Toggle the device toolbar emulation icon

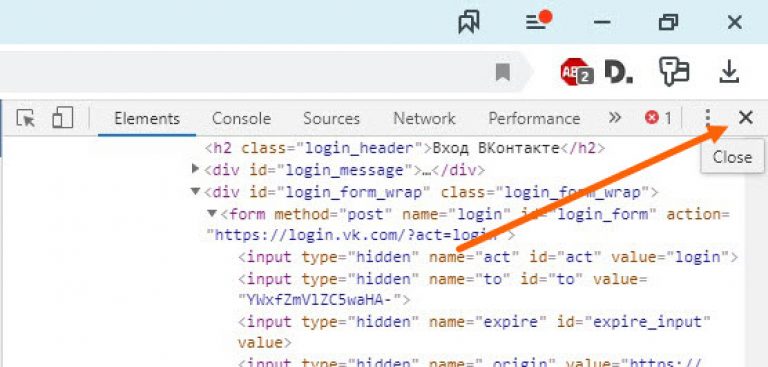[x=63, y=118]
